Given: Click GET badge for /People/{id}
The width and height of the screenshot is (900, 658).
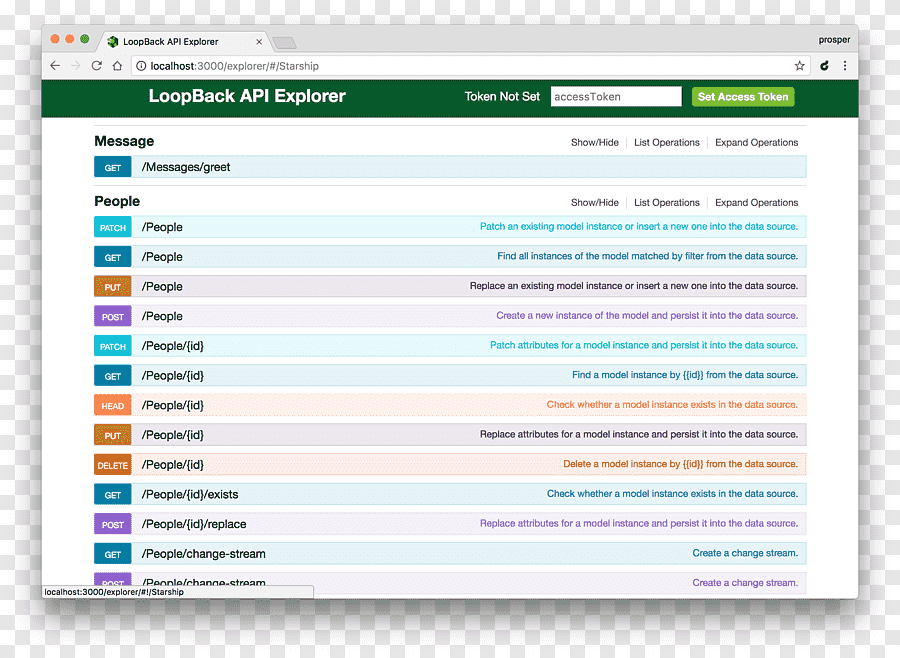Looking at the screenshot, I should [112, 376].
